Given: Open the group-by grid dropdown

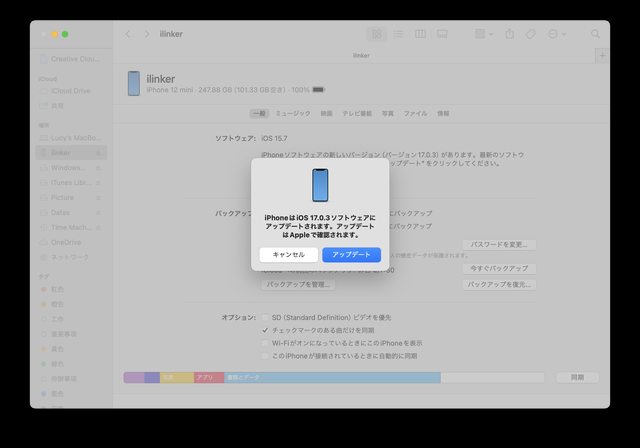Looking at the screenshot, I should pos(484,34).
